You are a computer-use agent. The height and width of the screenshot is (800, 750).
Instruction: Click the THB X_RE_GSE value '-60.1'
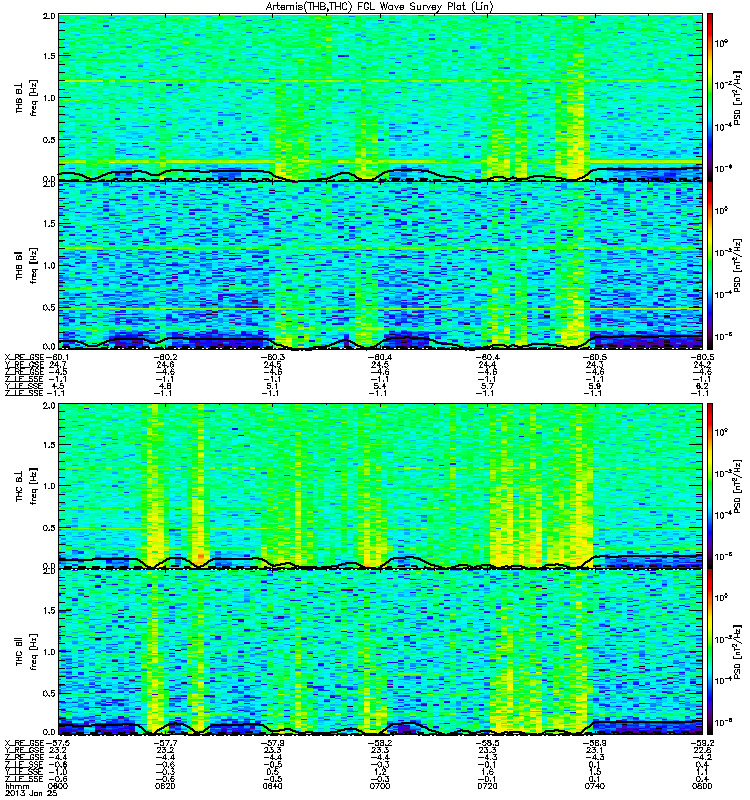(58, 357)
